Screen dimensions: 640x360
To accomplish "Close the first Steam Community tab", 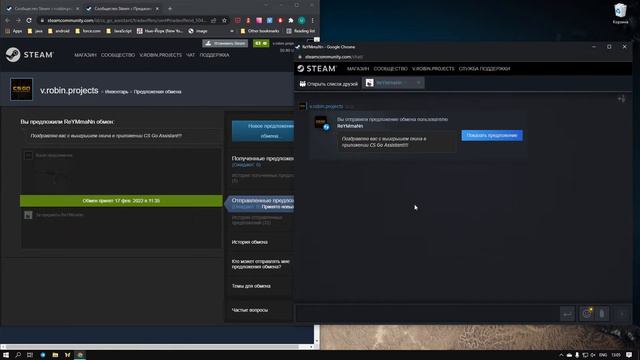I will click(x=78, y=9).
